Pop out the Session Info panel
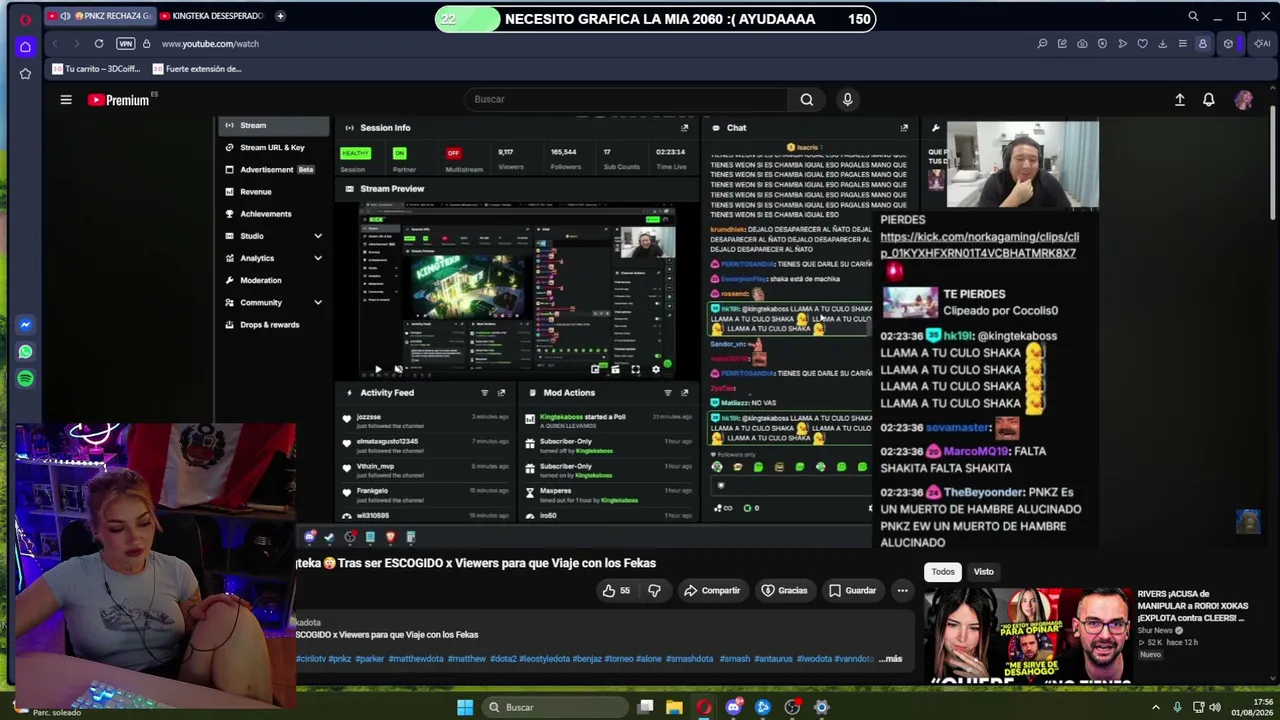The width and height of the screenshot is (1280, 720). pyautogui.click(x=684, y=128)
